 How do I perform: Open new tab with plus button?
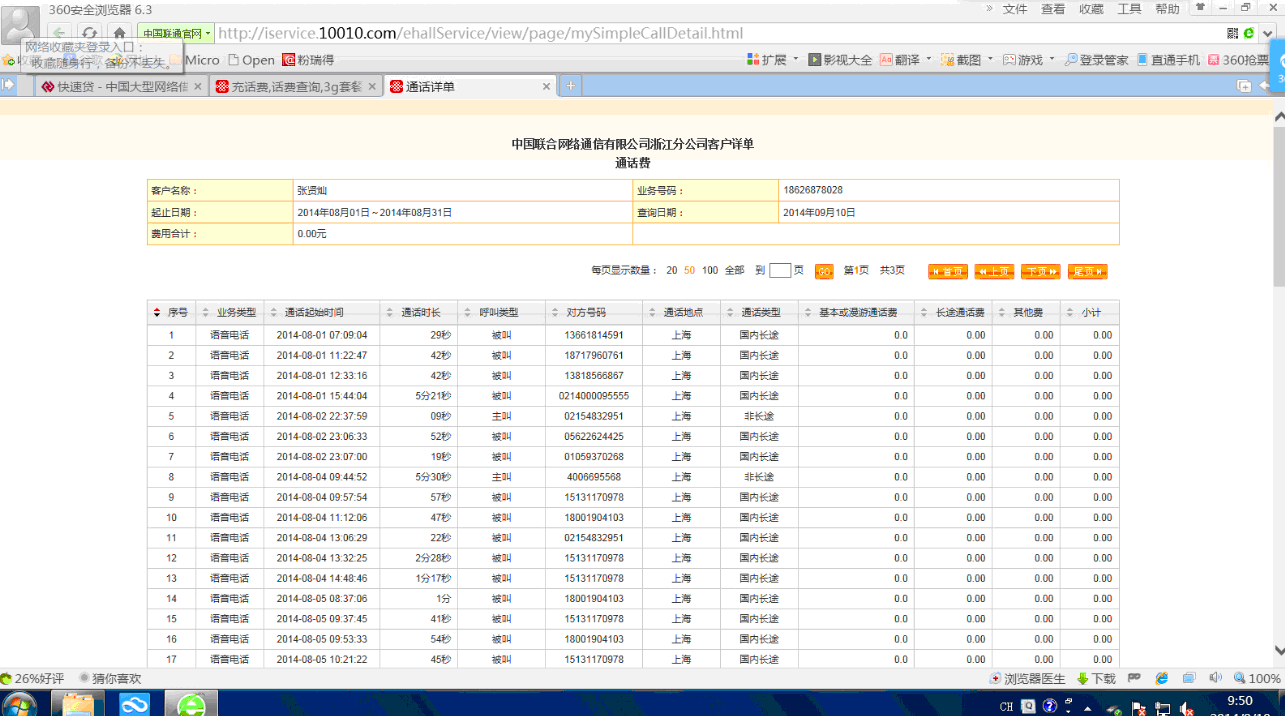point(571,87)
